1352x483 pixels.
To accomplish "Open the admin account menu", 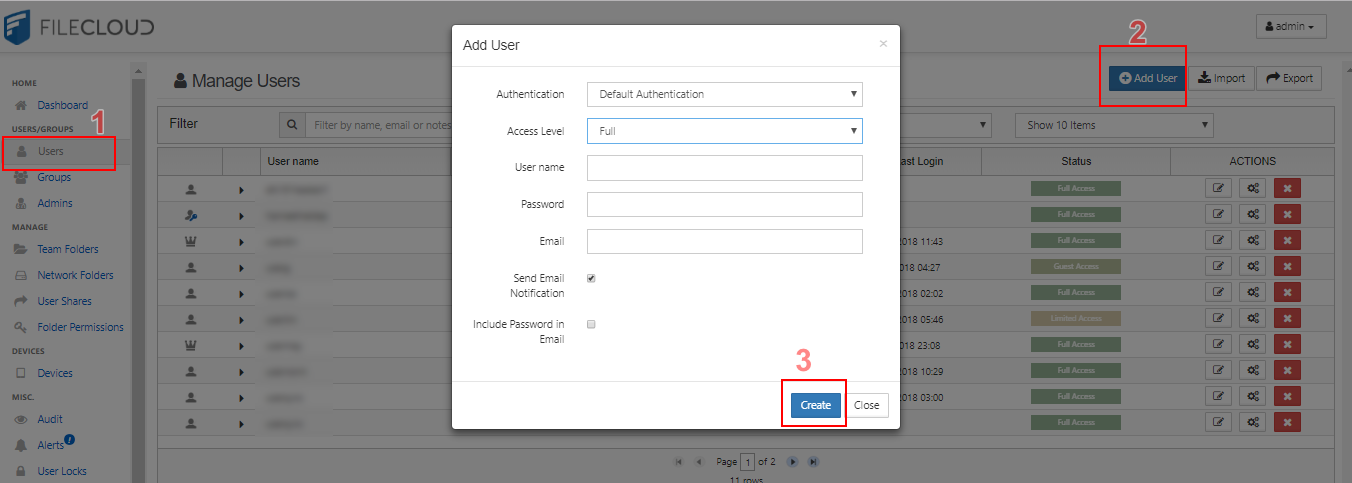I will pos(1291,27).
